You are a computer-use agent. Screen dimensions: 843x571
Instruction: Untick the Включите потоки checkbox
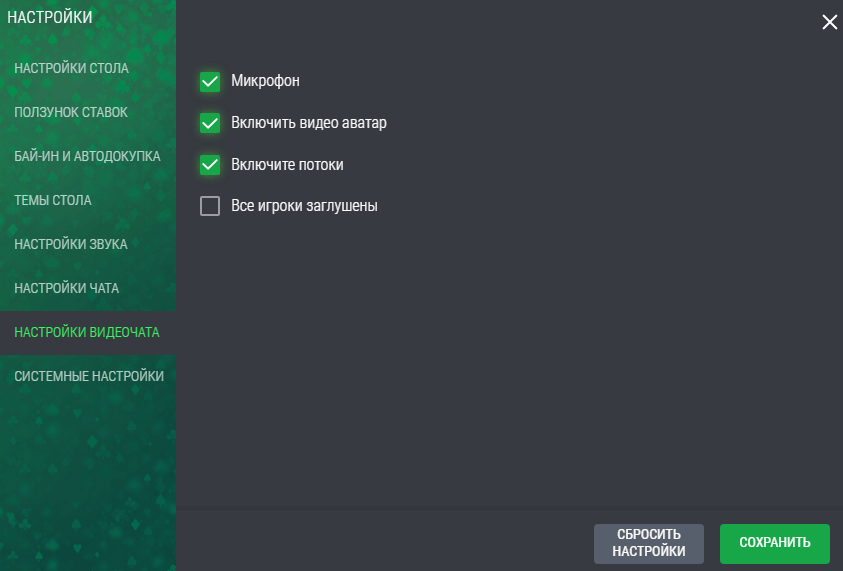point(210,164)
